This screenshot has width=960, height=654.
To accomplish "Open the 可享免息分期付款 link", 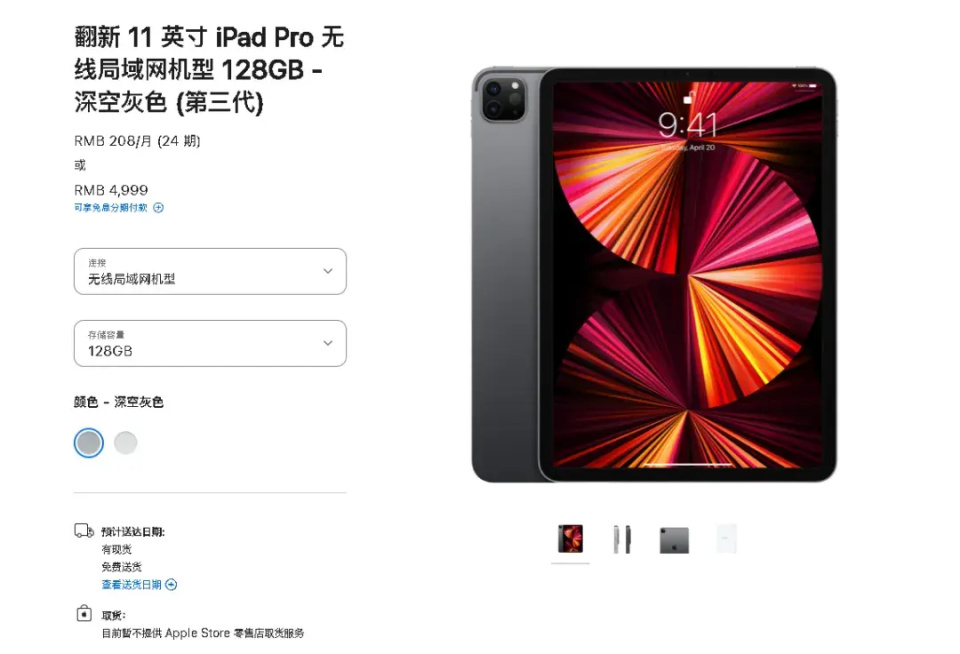I will [111, 208].
